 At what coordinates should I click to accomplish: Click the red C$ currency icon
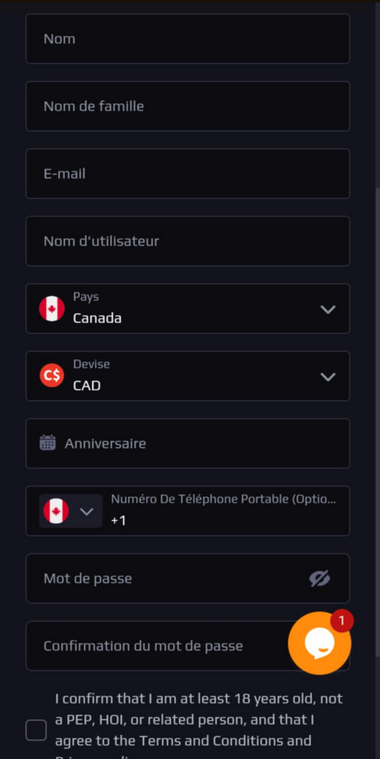point(52,376)
